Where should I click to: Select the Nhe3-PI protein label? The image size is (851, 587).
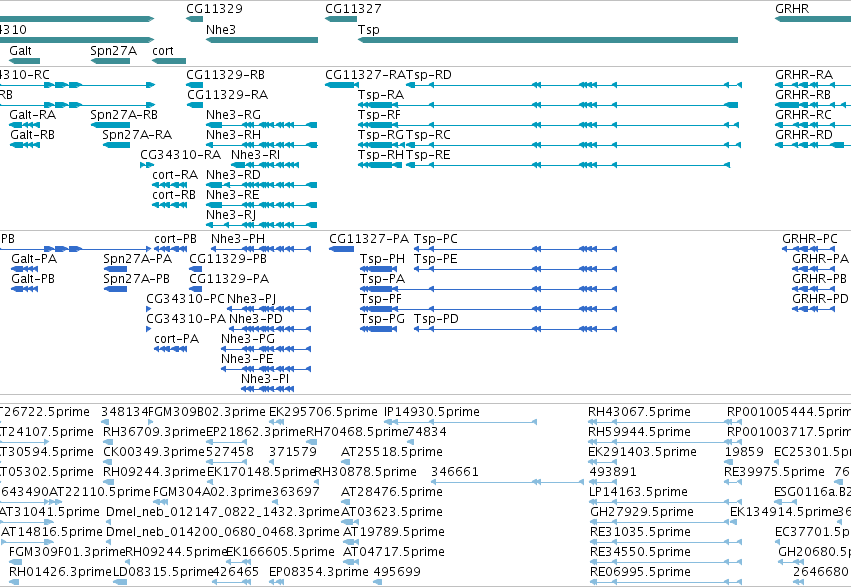tap(265, 379)
